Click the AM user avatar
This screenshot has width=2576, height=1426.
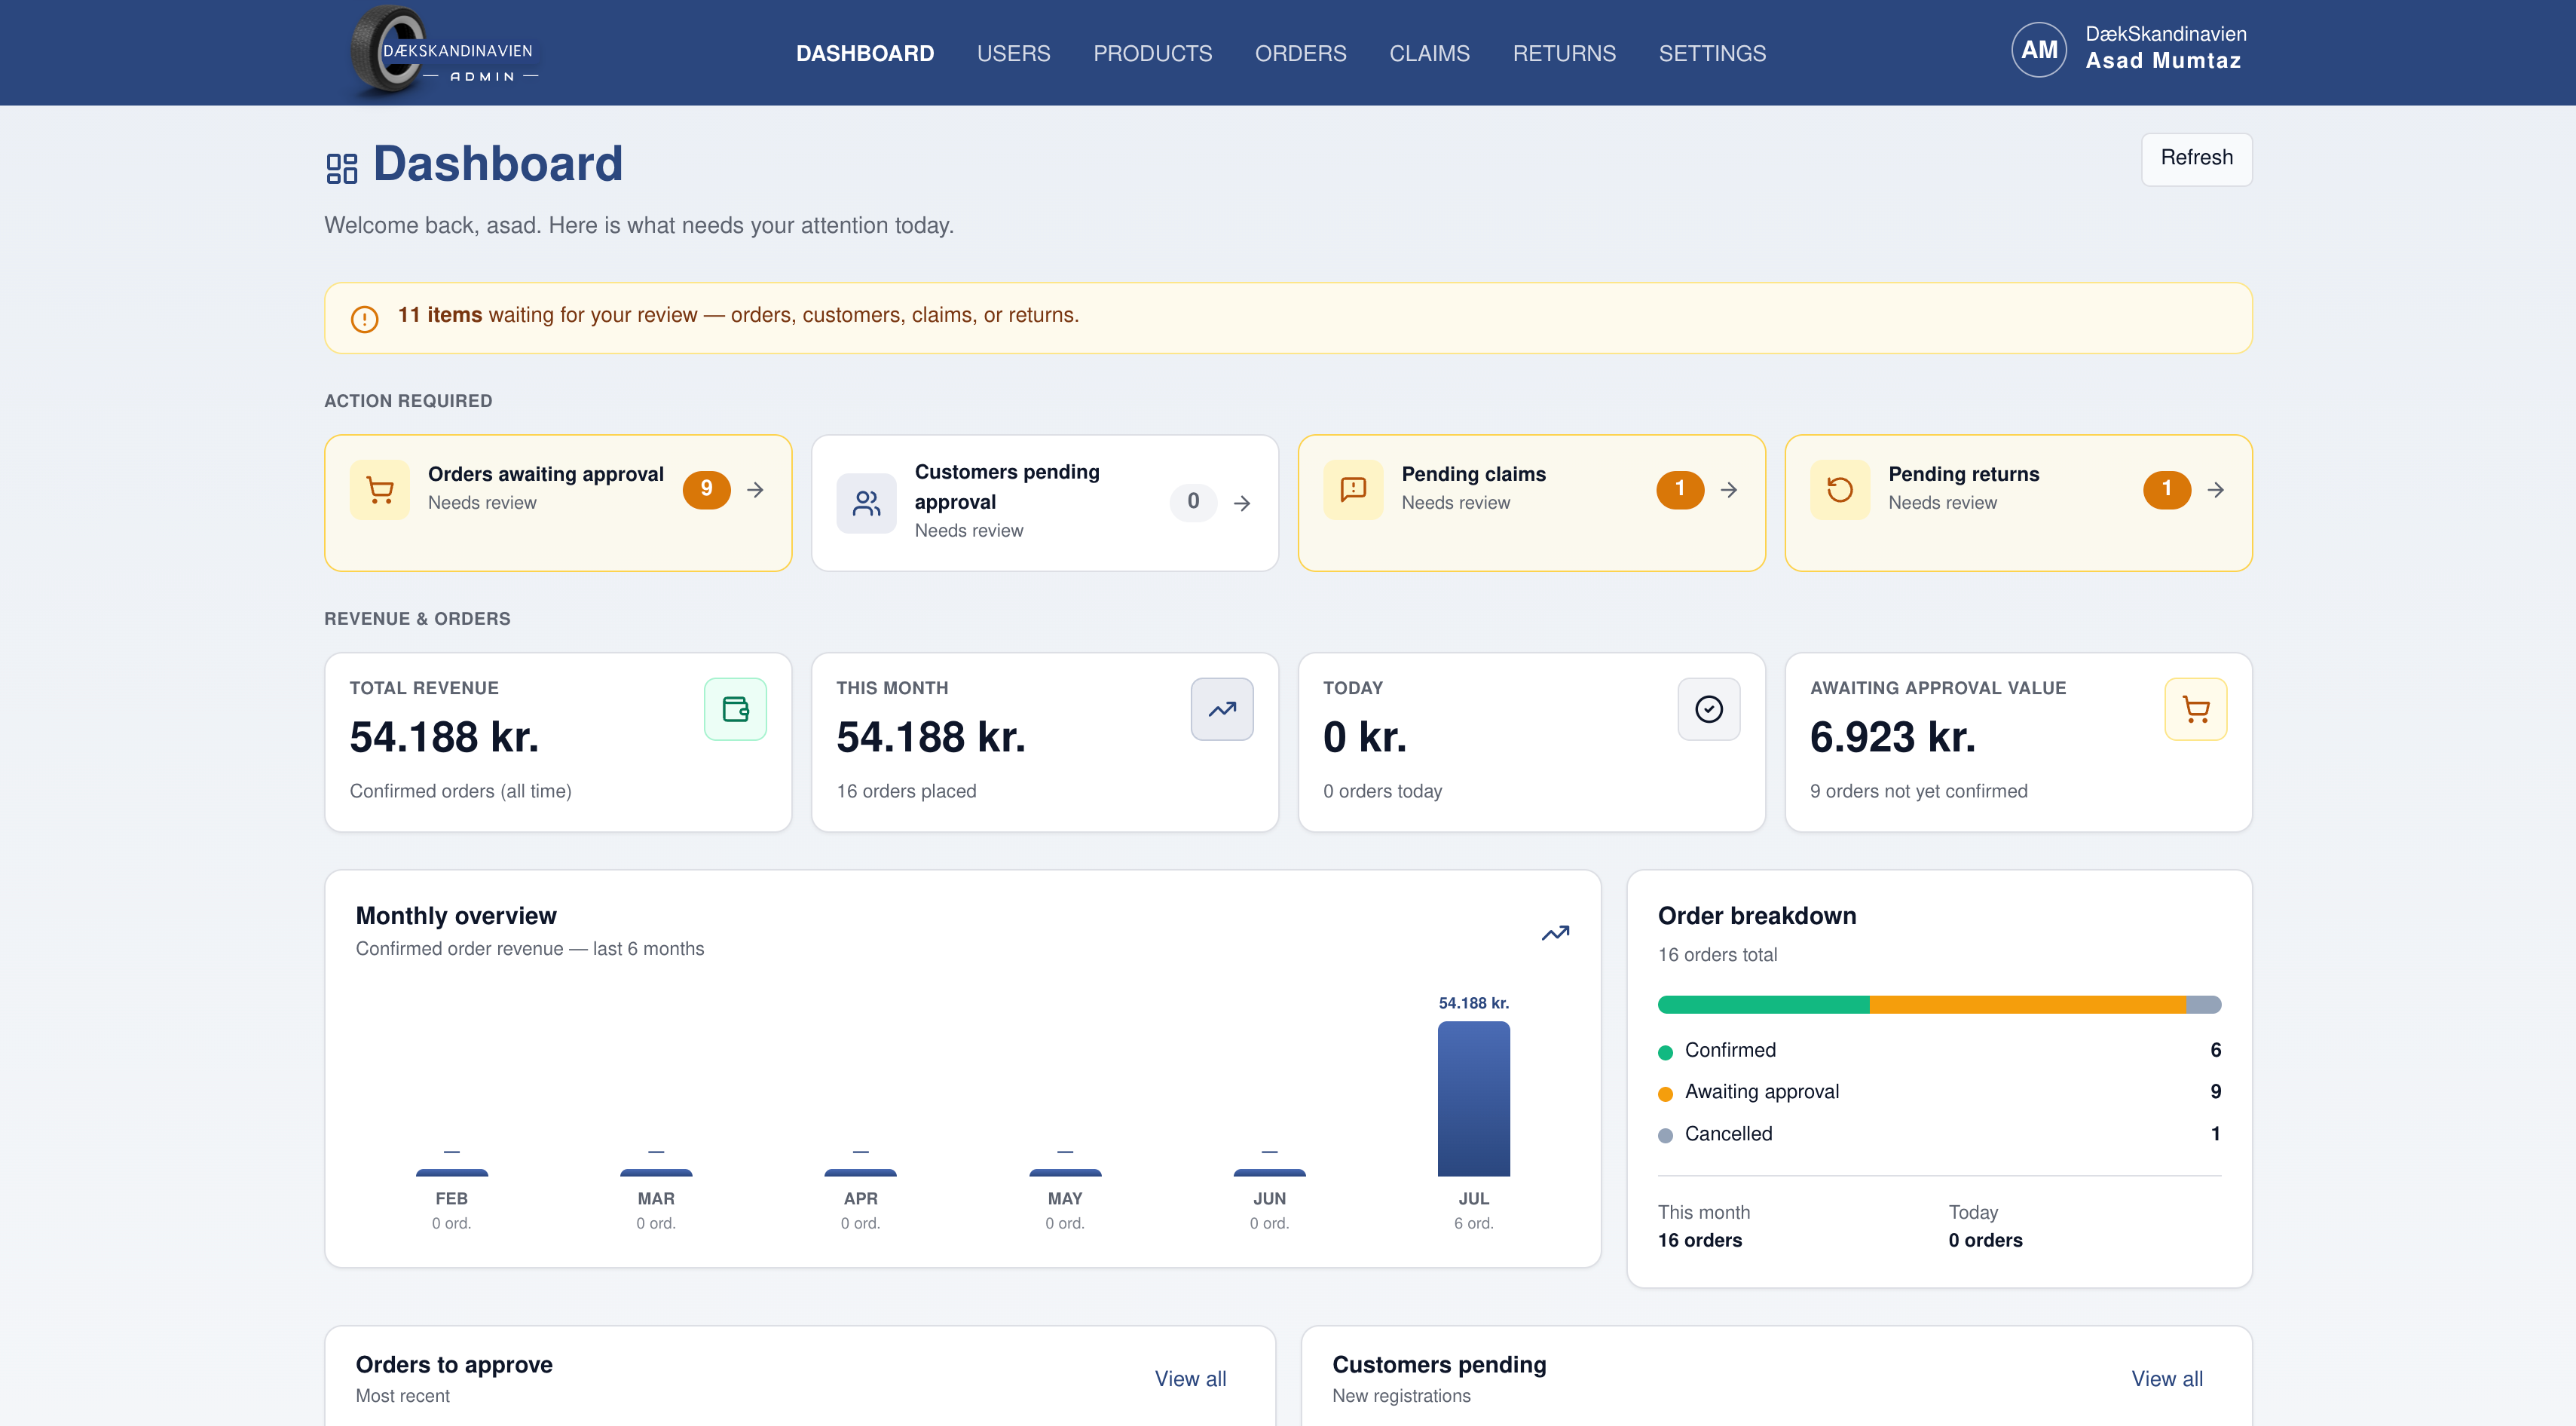2039,50
